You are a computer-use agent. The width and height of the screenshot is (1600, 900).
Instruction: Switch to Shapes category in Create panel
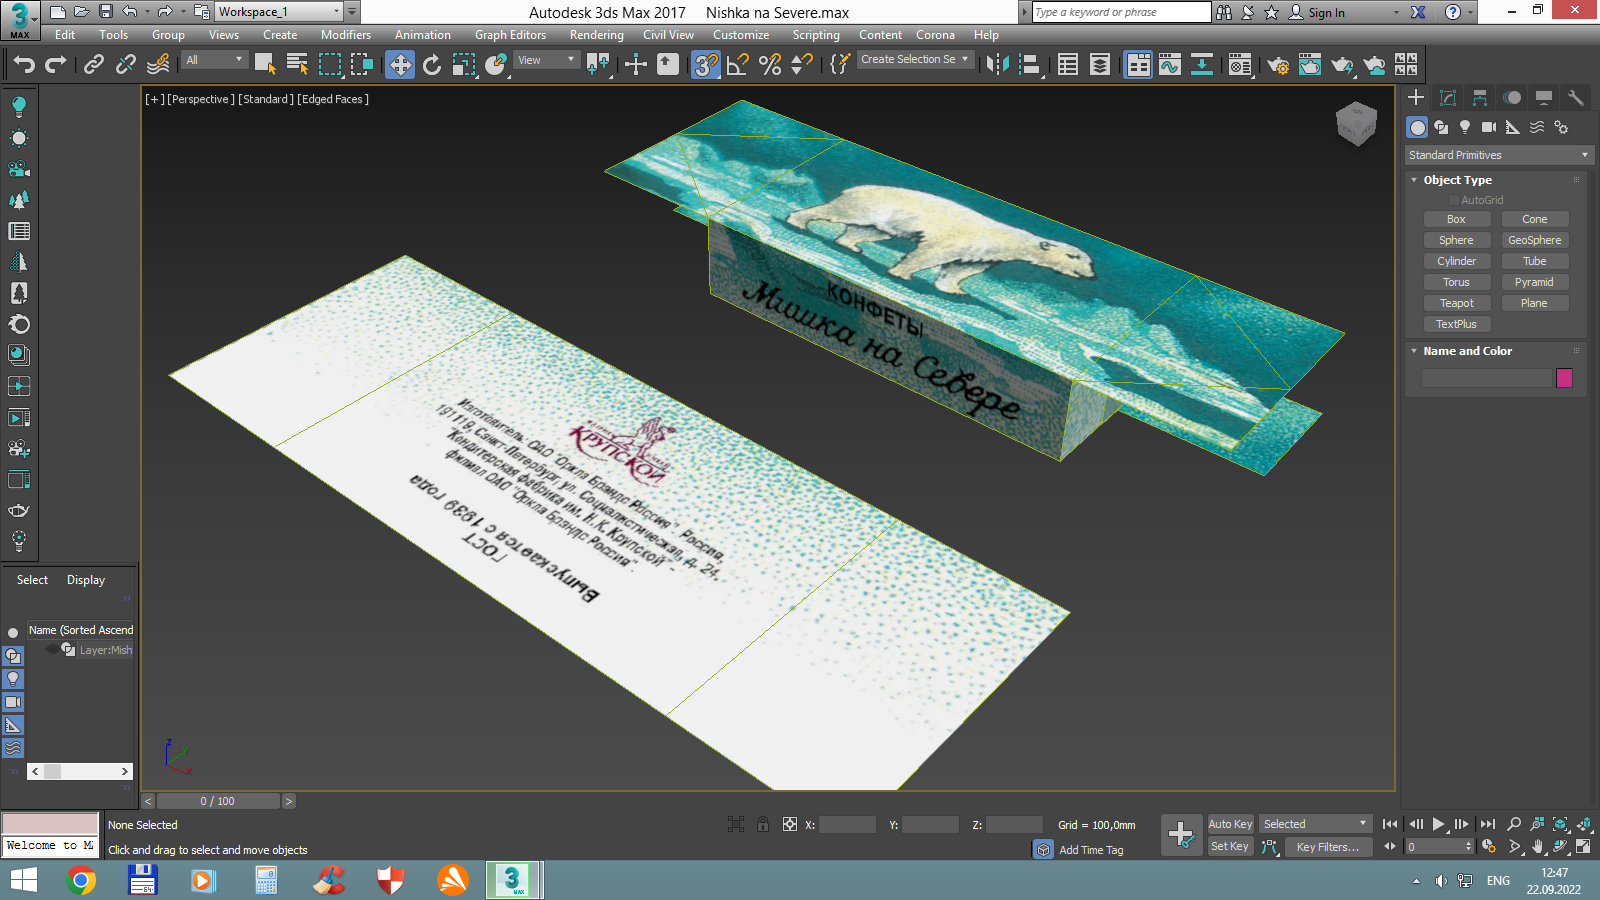coord(1441,127)
